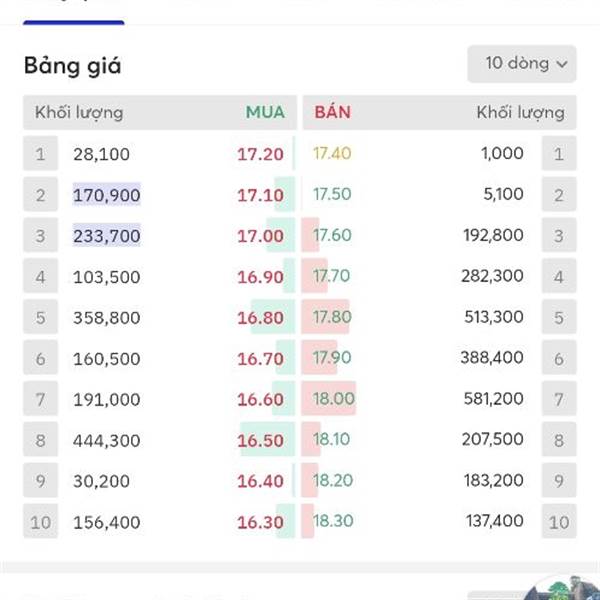
Task: Click row number 1 badge on buy side
Action: point(40,154)
